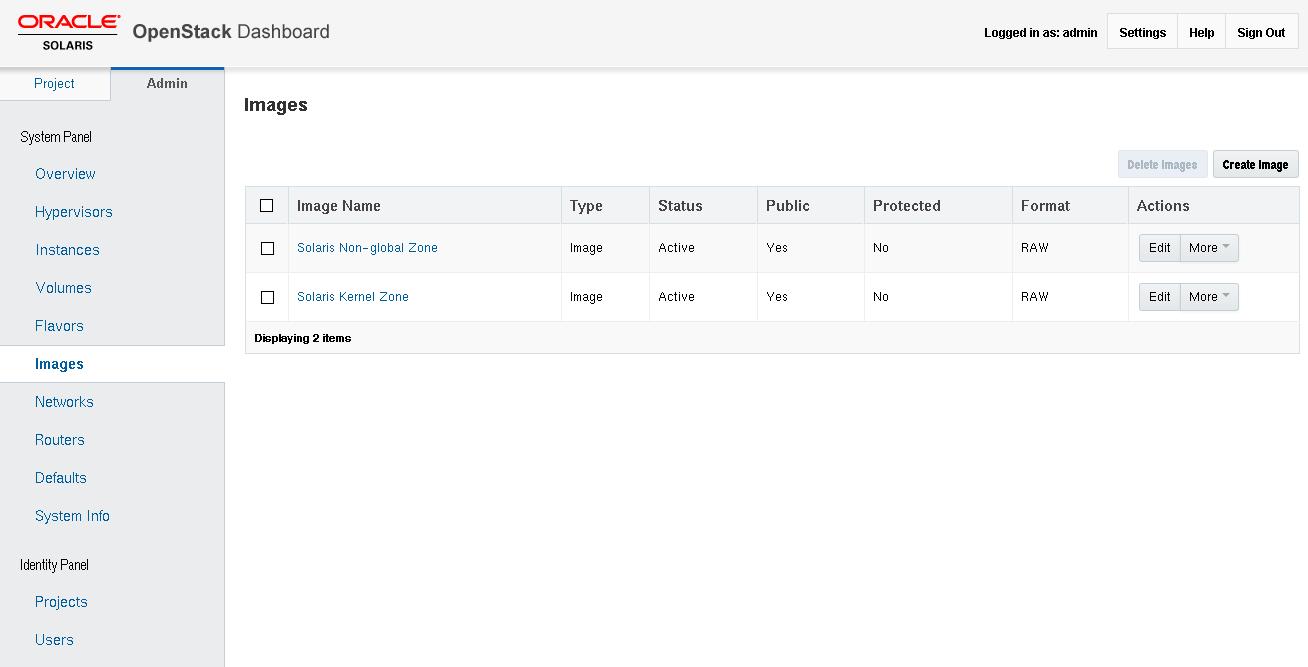Edit the Solaris Kernel Zone image
Image resolution: width=1308 pixels, height=667 pixels.
1159,297
